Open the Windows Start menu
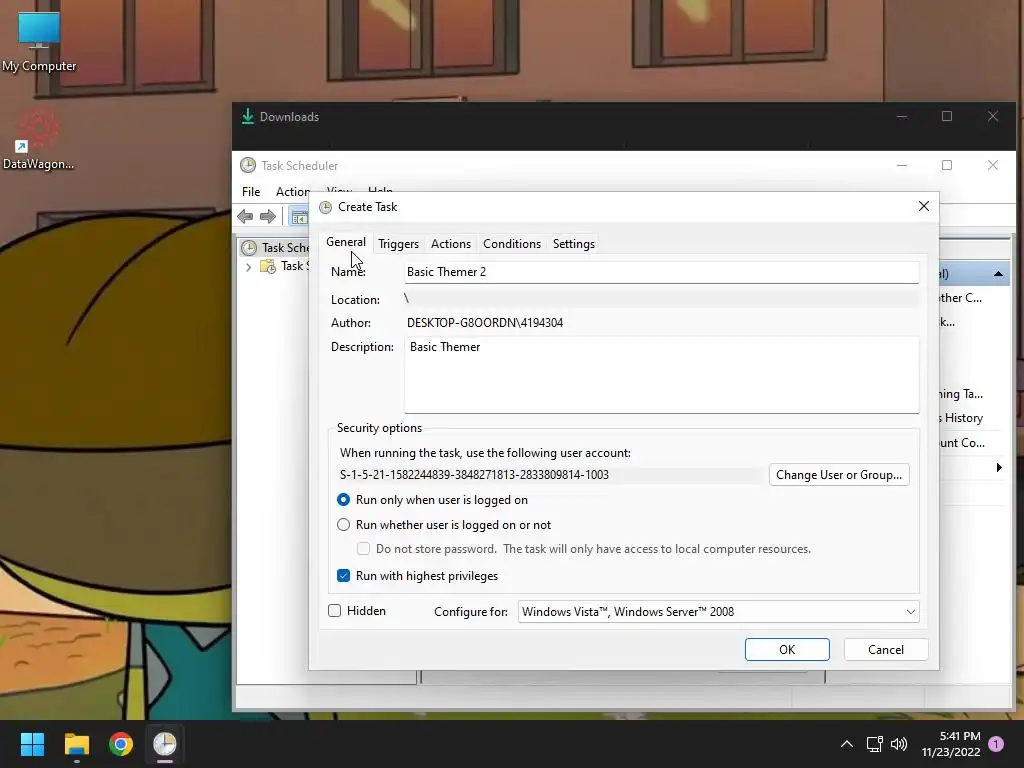 click(x=32, y=744)
